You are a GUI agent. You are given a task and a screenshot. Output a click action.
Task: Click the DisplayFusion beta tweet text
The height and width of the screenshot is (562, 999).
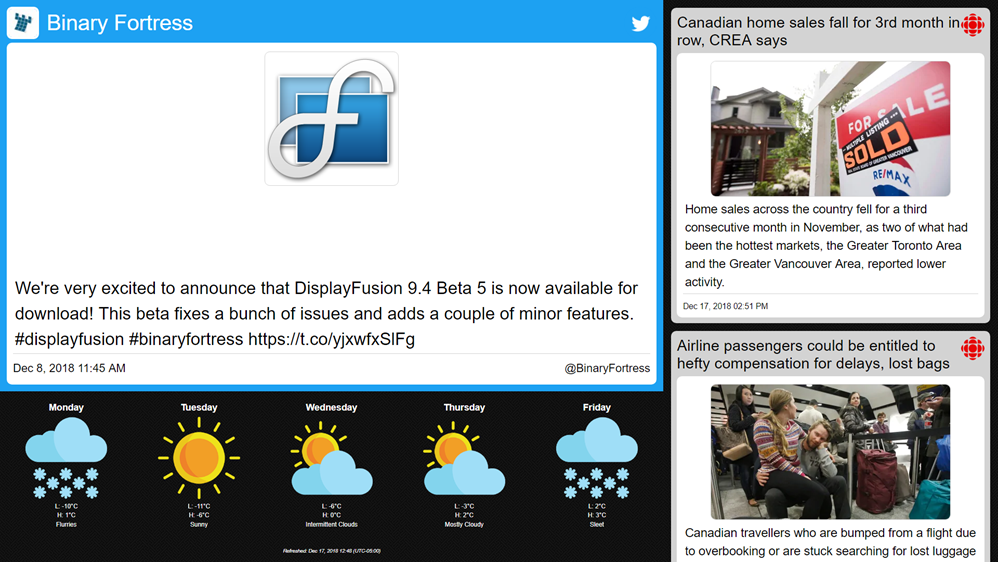pos(326,313)
